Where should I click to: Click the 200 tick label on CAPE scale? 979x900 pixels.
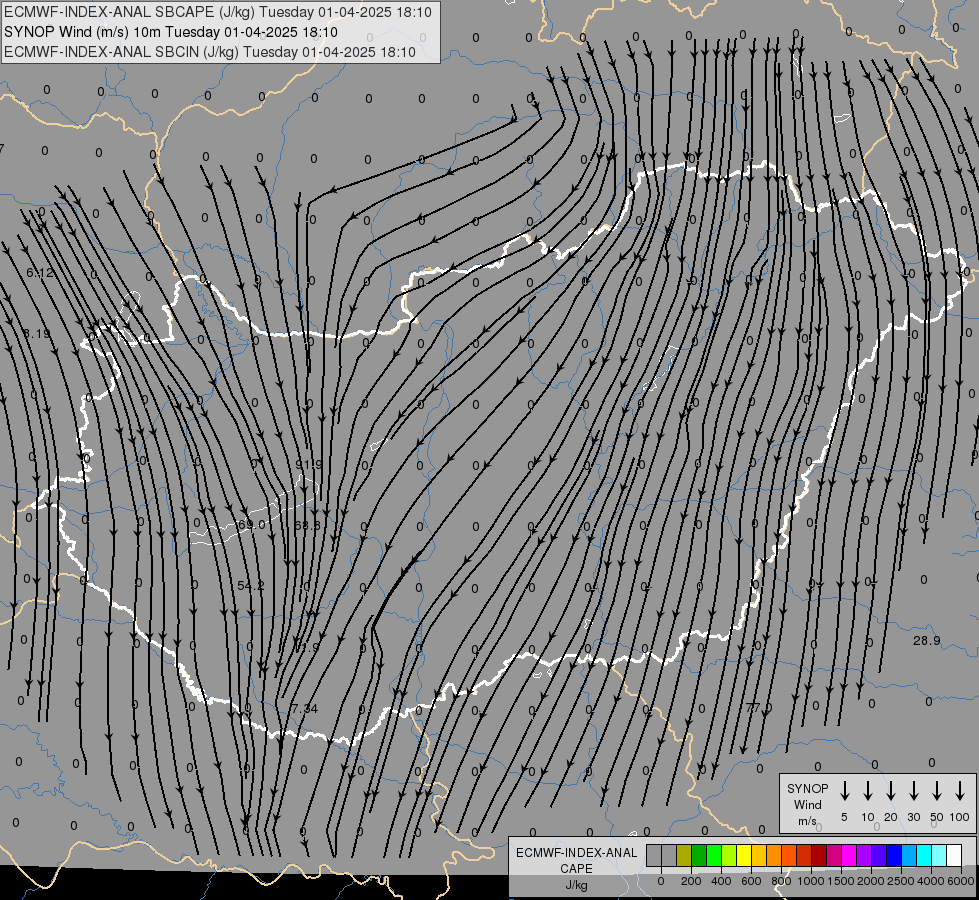tap(691, 881)
